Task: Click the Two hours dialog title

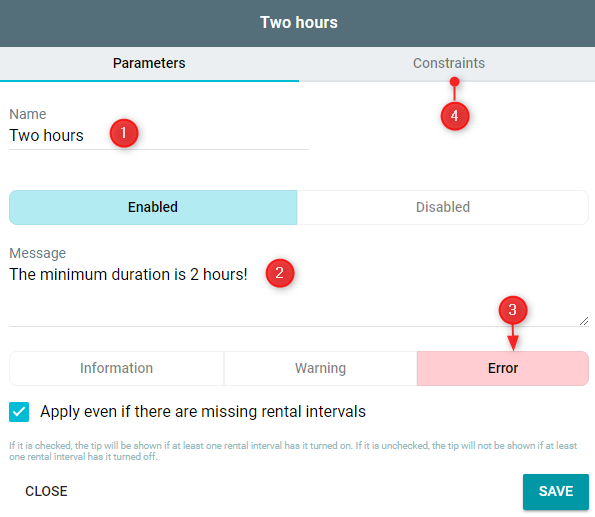Action: 299,22
